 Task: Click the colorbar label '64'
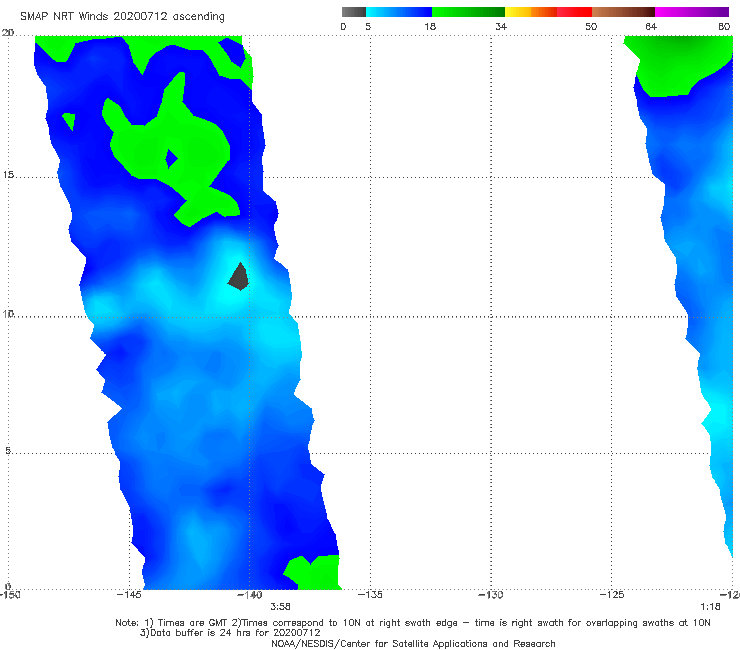651,27
